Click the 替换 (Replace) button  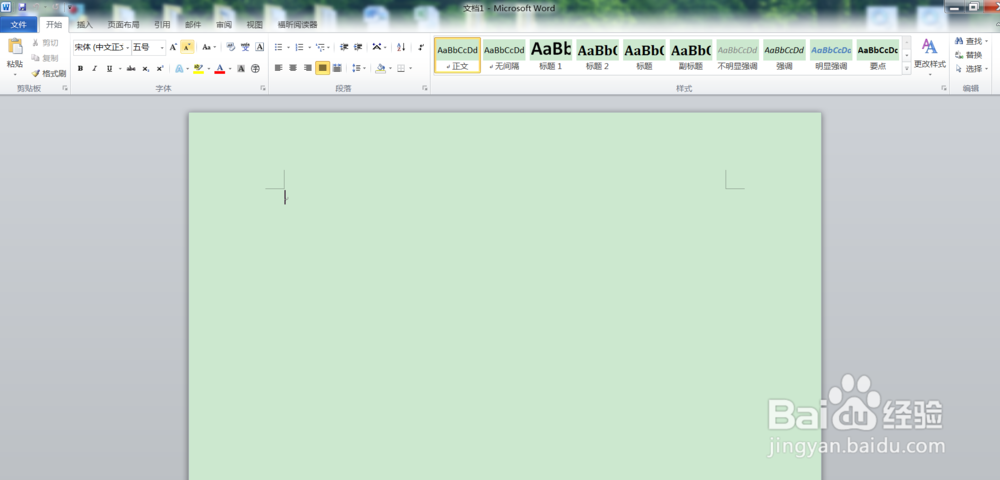[x=969, y=55]
